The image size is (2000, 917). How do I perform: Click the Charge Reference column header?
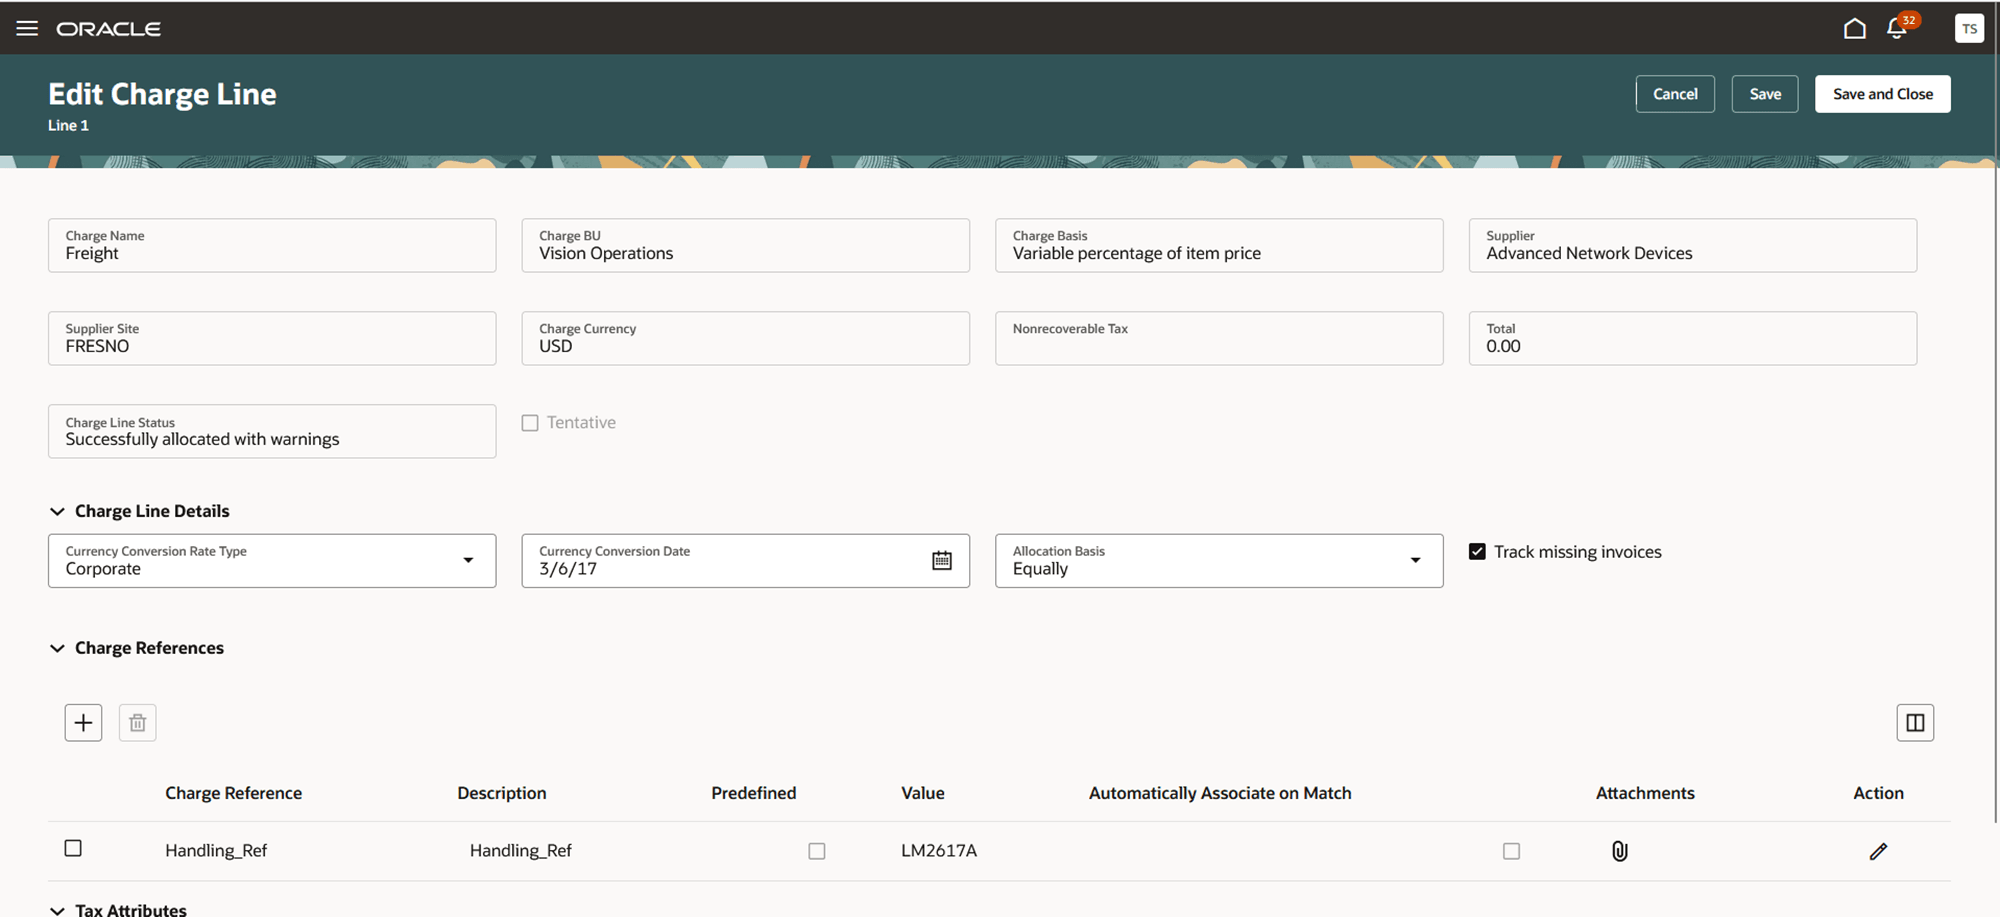coord(233,793)
